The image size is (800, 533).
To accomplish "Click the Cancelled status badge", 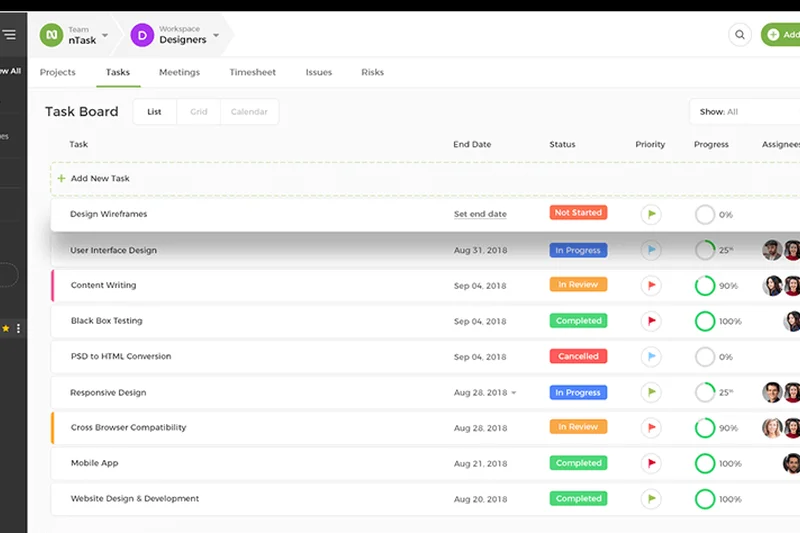I will pos(578,356).
